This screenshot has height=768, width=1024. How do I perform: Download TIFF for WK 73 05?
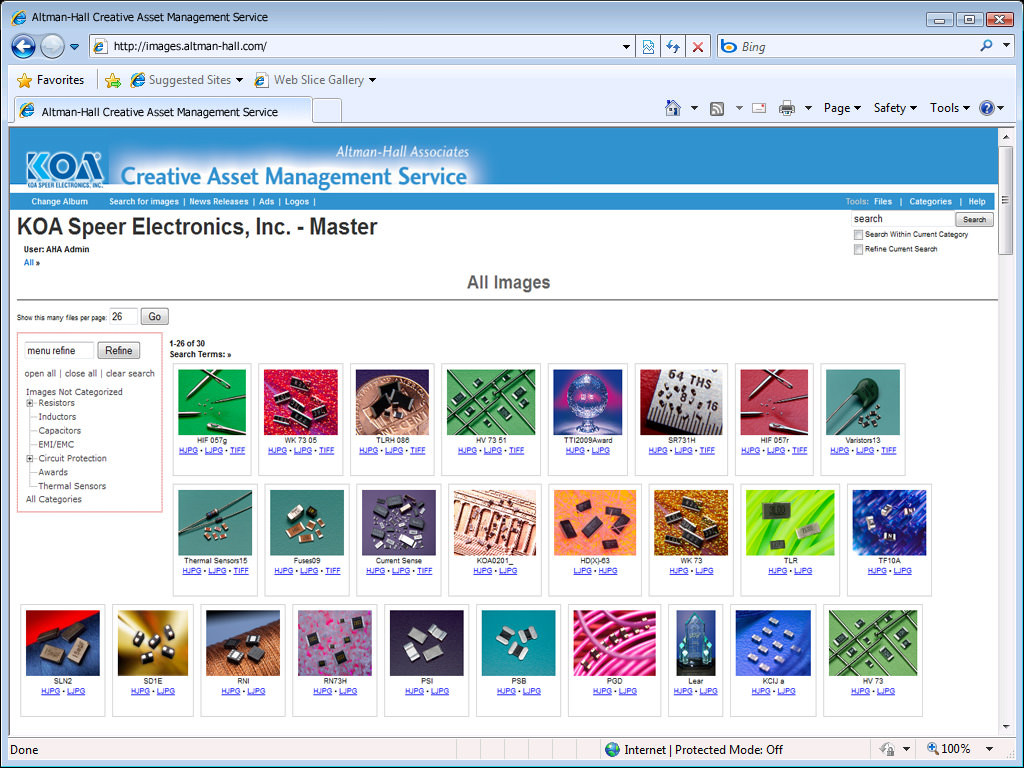pos(327,451)
